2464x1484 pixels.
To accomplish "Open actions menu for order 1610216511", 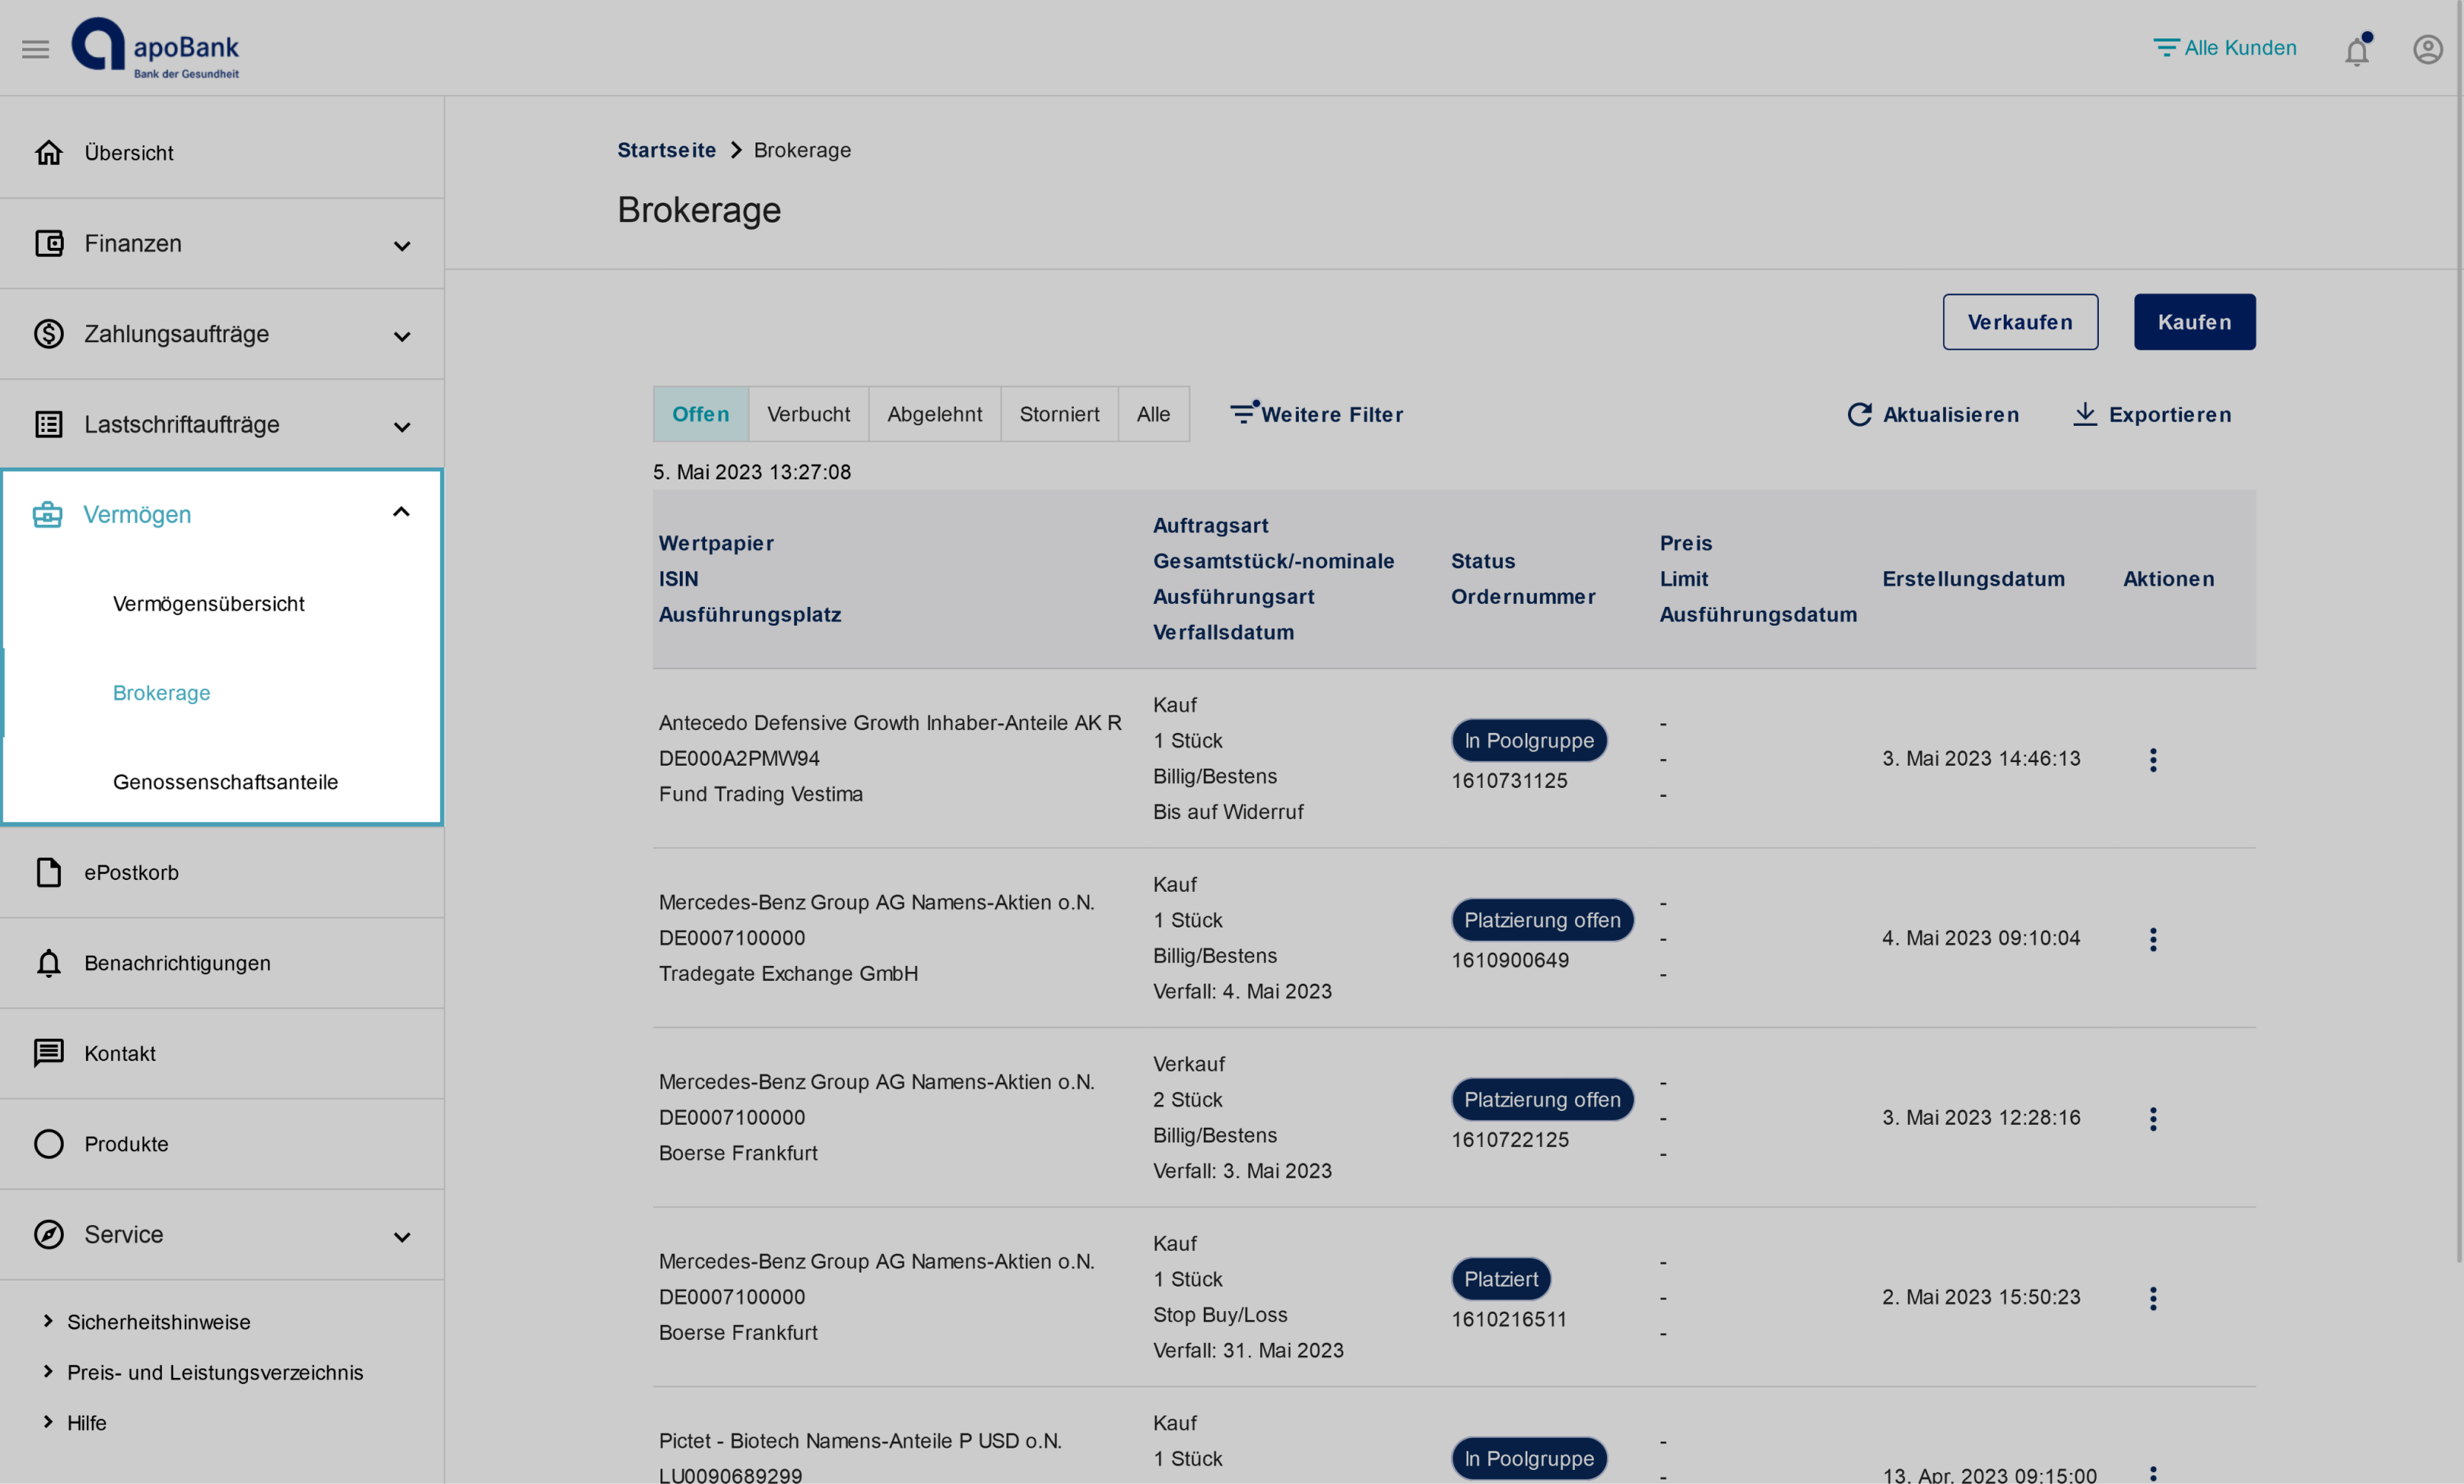I will [2153, 1298].
